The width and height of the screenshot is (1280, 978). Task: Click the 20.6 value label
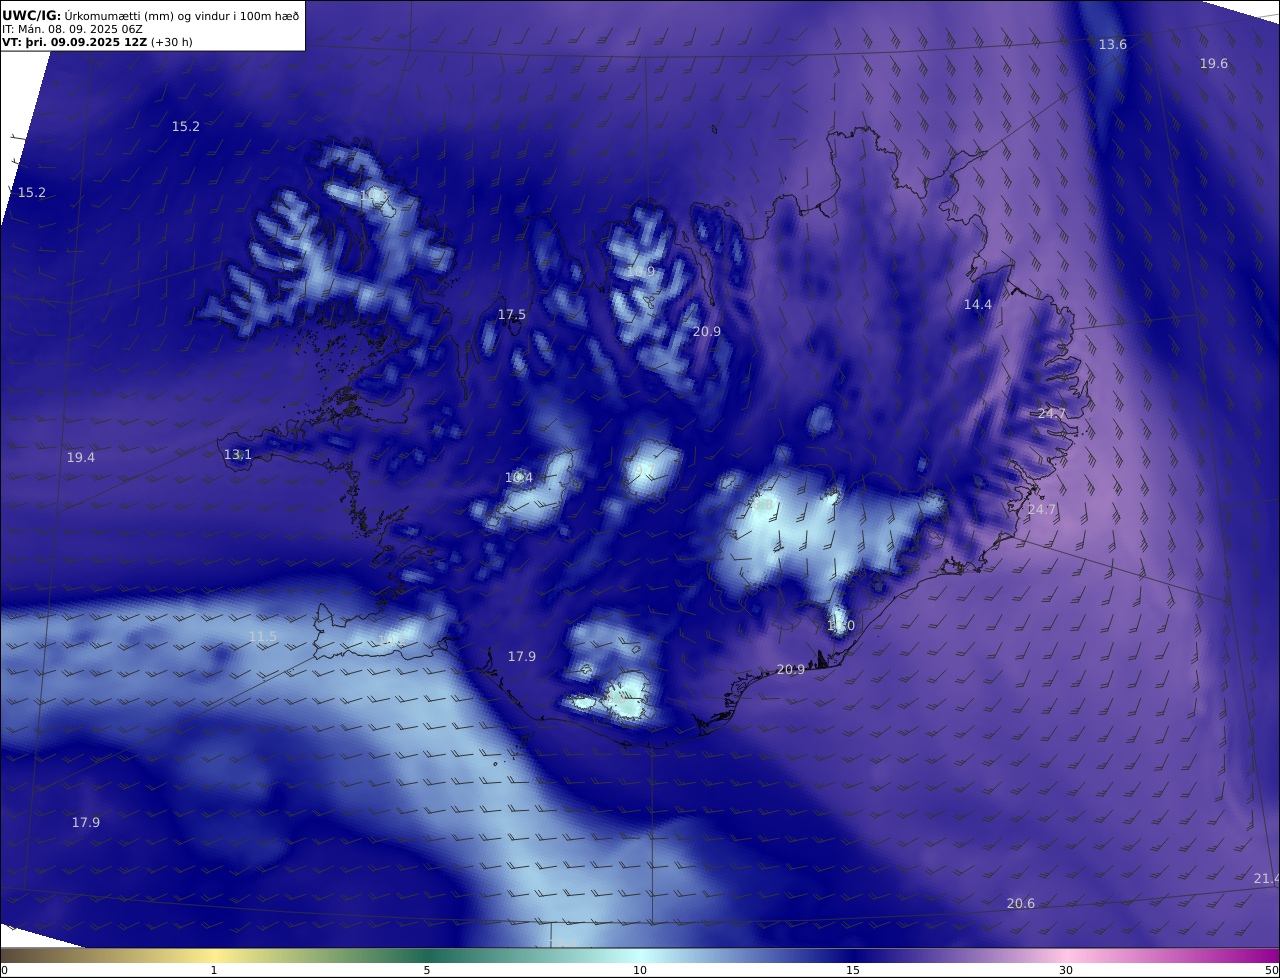tap(1021, 904)
